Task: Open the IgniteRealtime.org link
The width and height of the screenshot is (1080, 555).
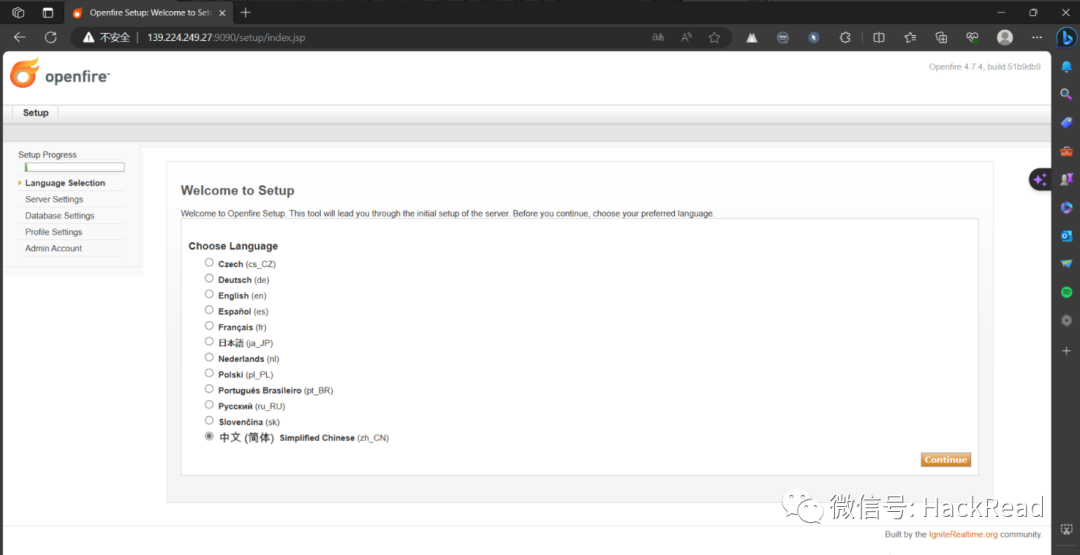Action: click(963, 534)
